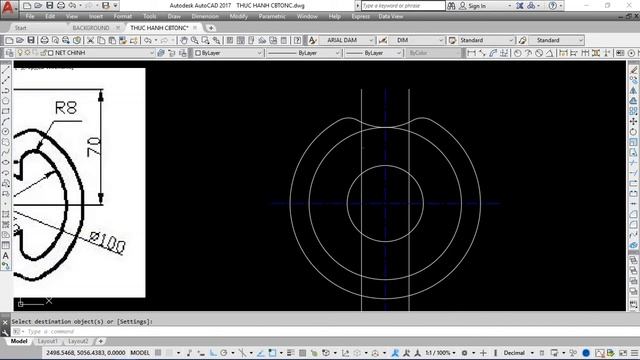The height and width of the screenshot is (360, 640).
Task: Toggle freeze sun icon for NET CHINH layer
Action: coord(27,53)
